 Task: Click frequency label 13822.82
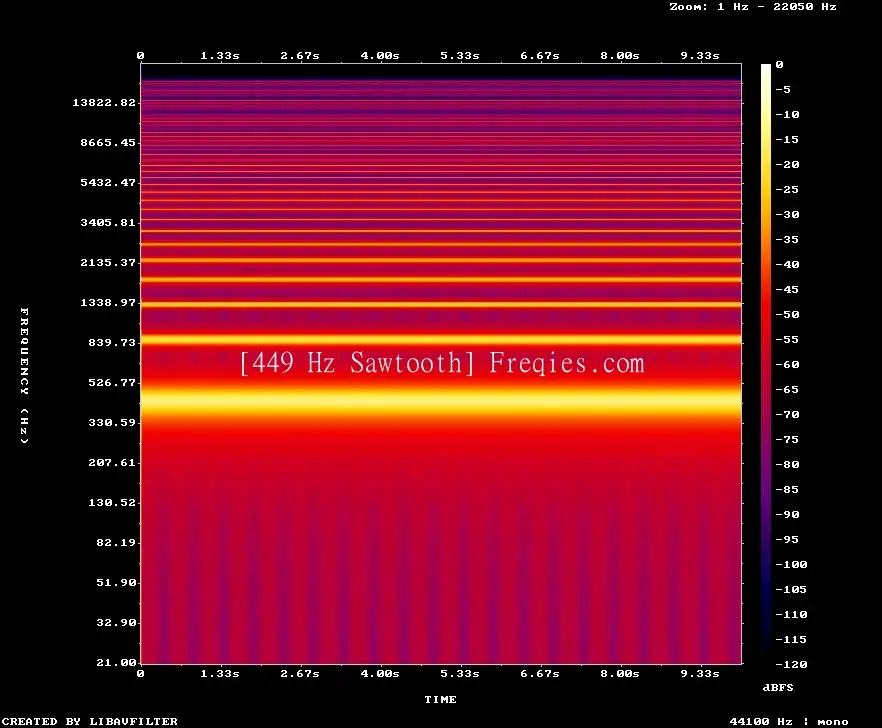pyautogui.click(x=104, y=102)
